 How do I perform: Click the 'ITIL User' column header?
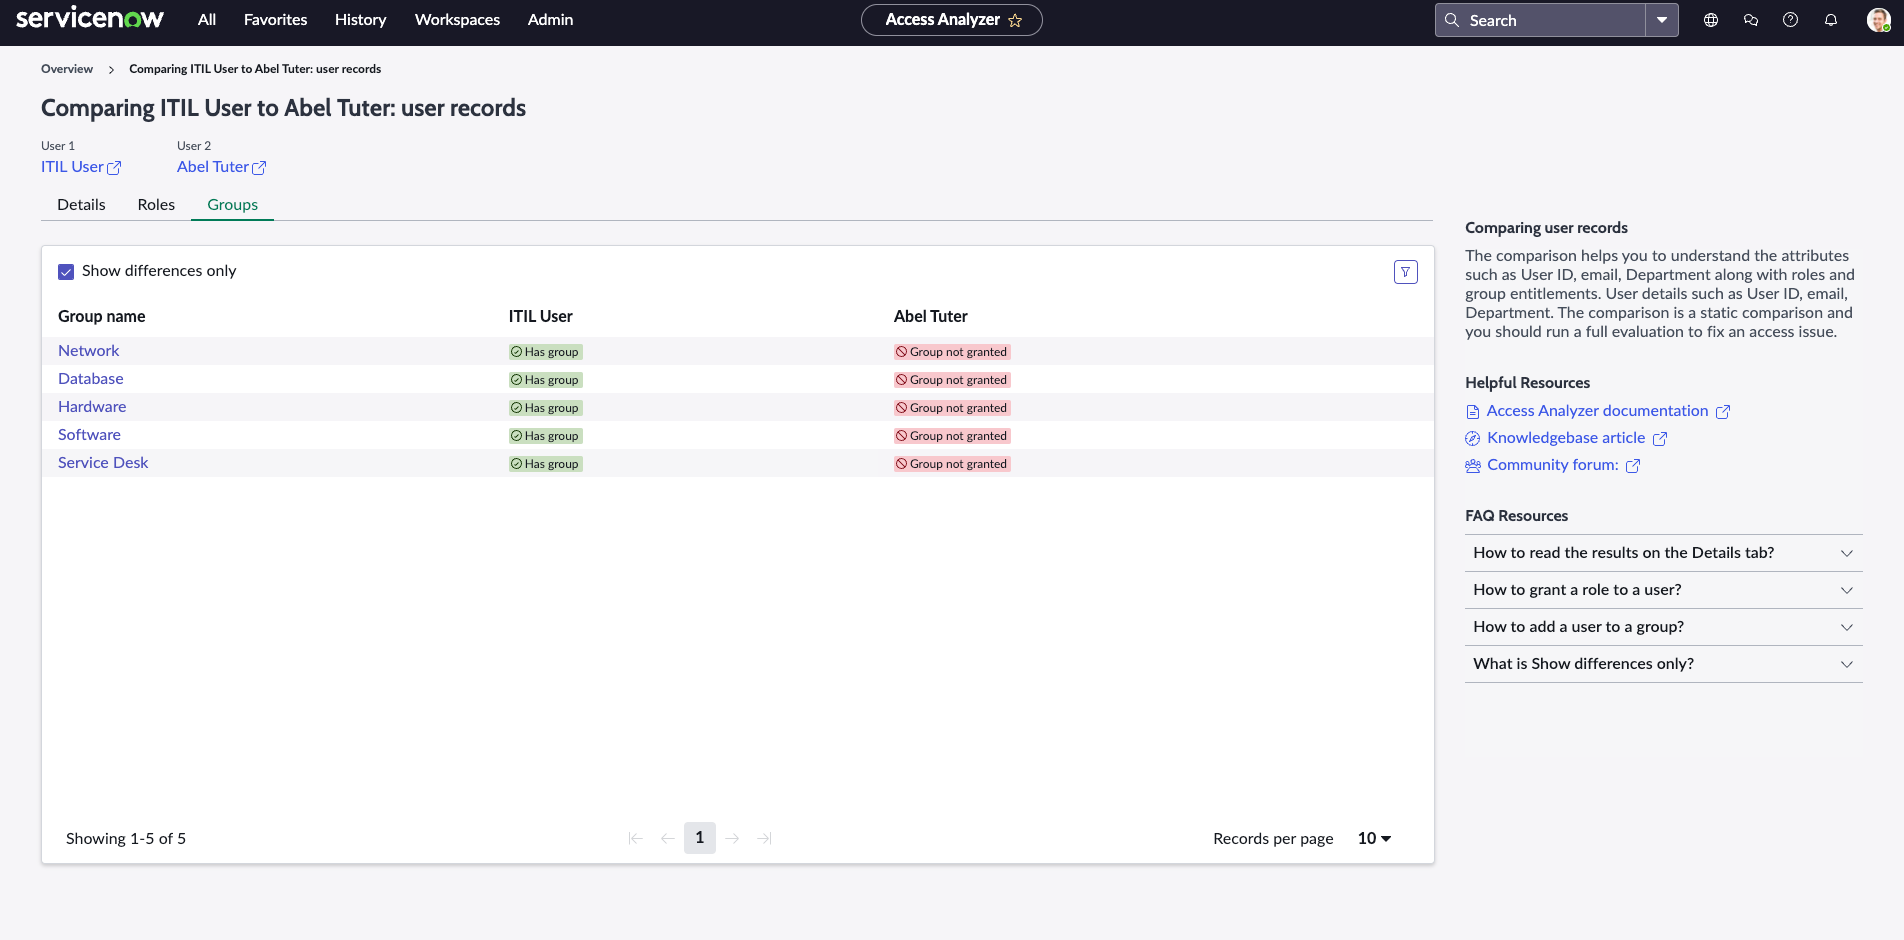point(540,316)
